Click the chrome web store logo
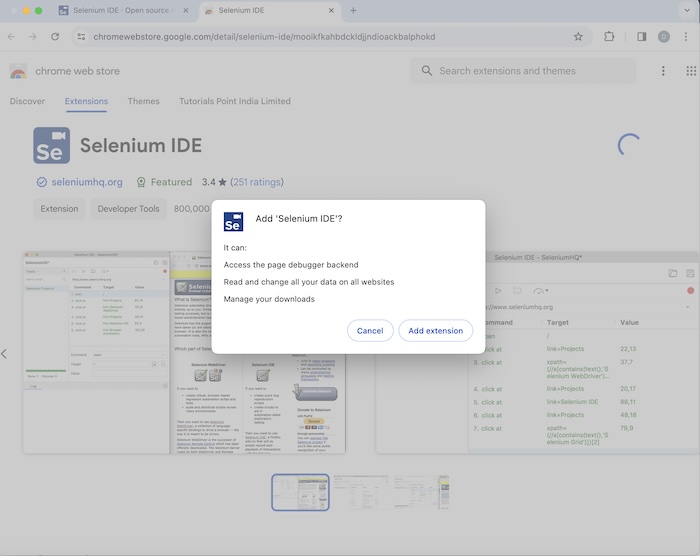This screenshot has width=700, height=556. pos(18,71)
